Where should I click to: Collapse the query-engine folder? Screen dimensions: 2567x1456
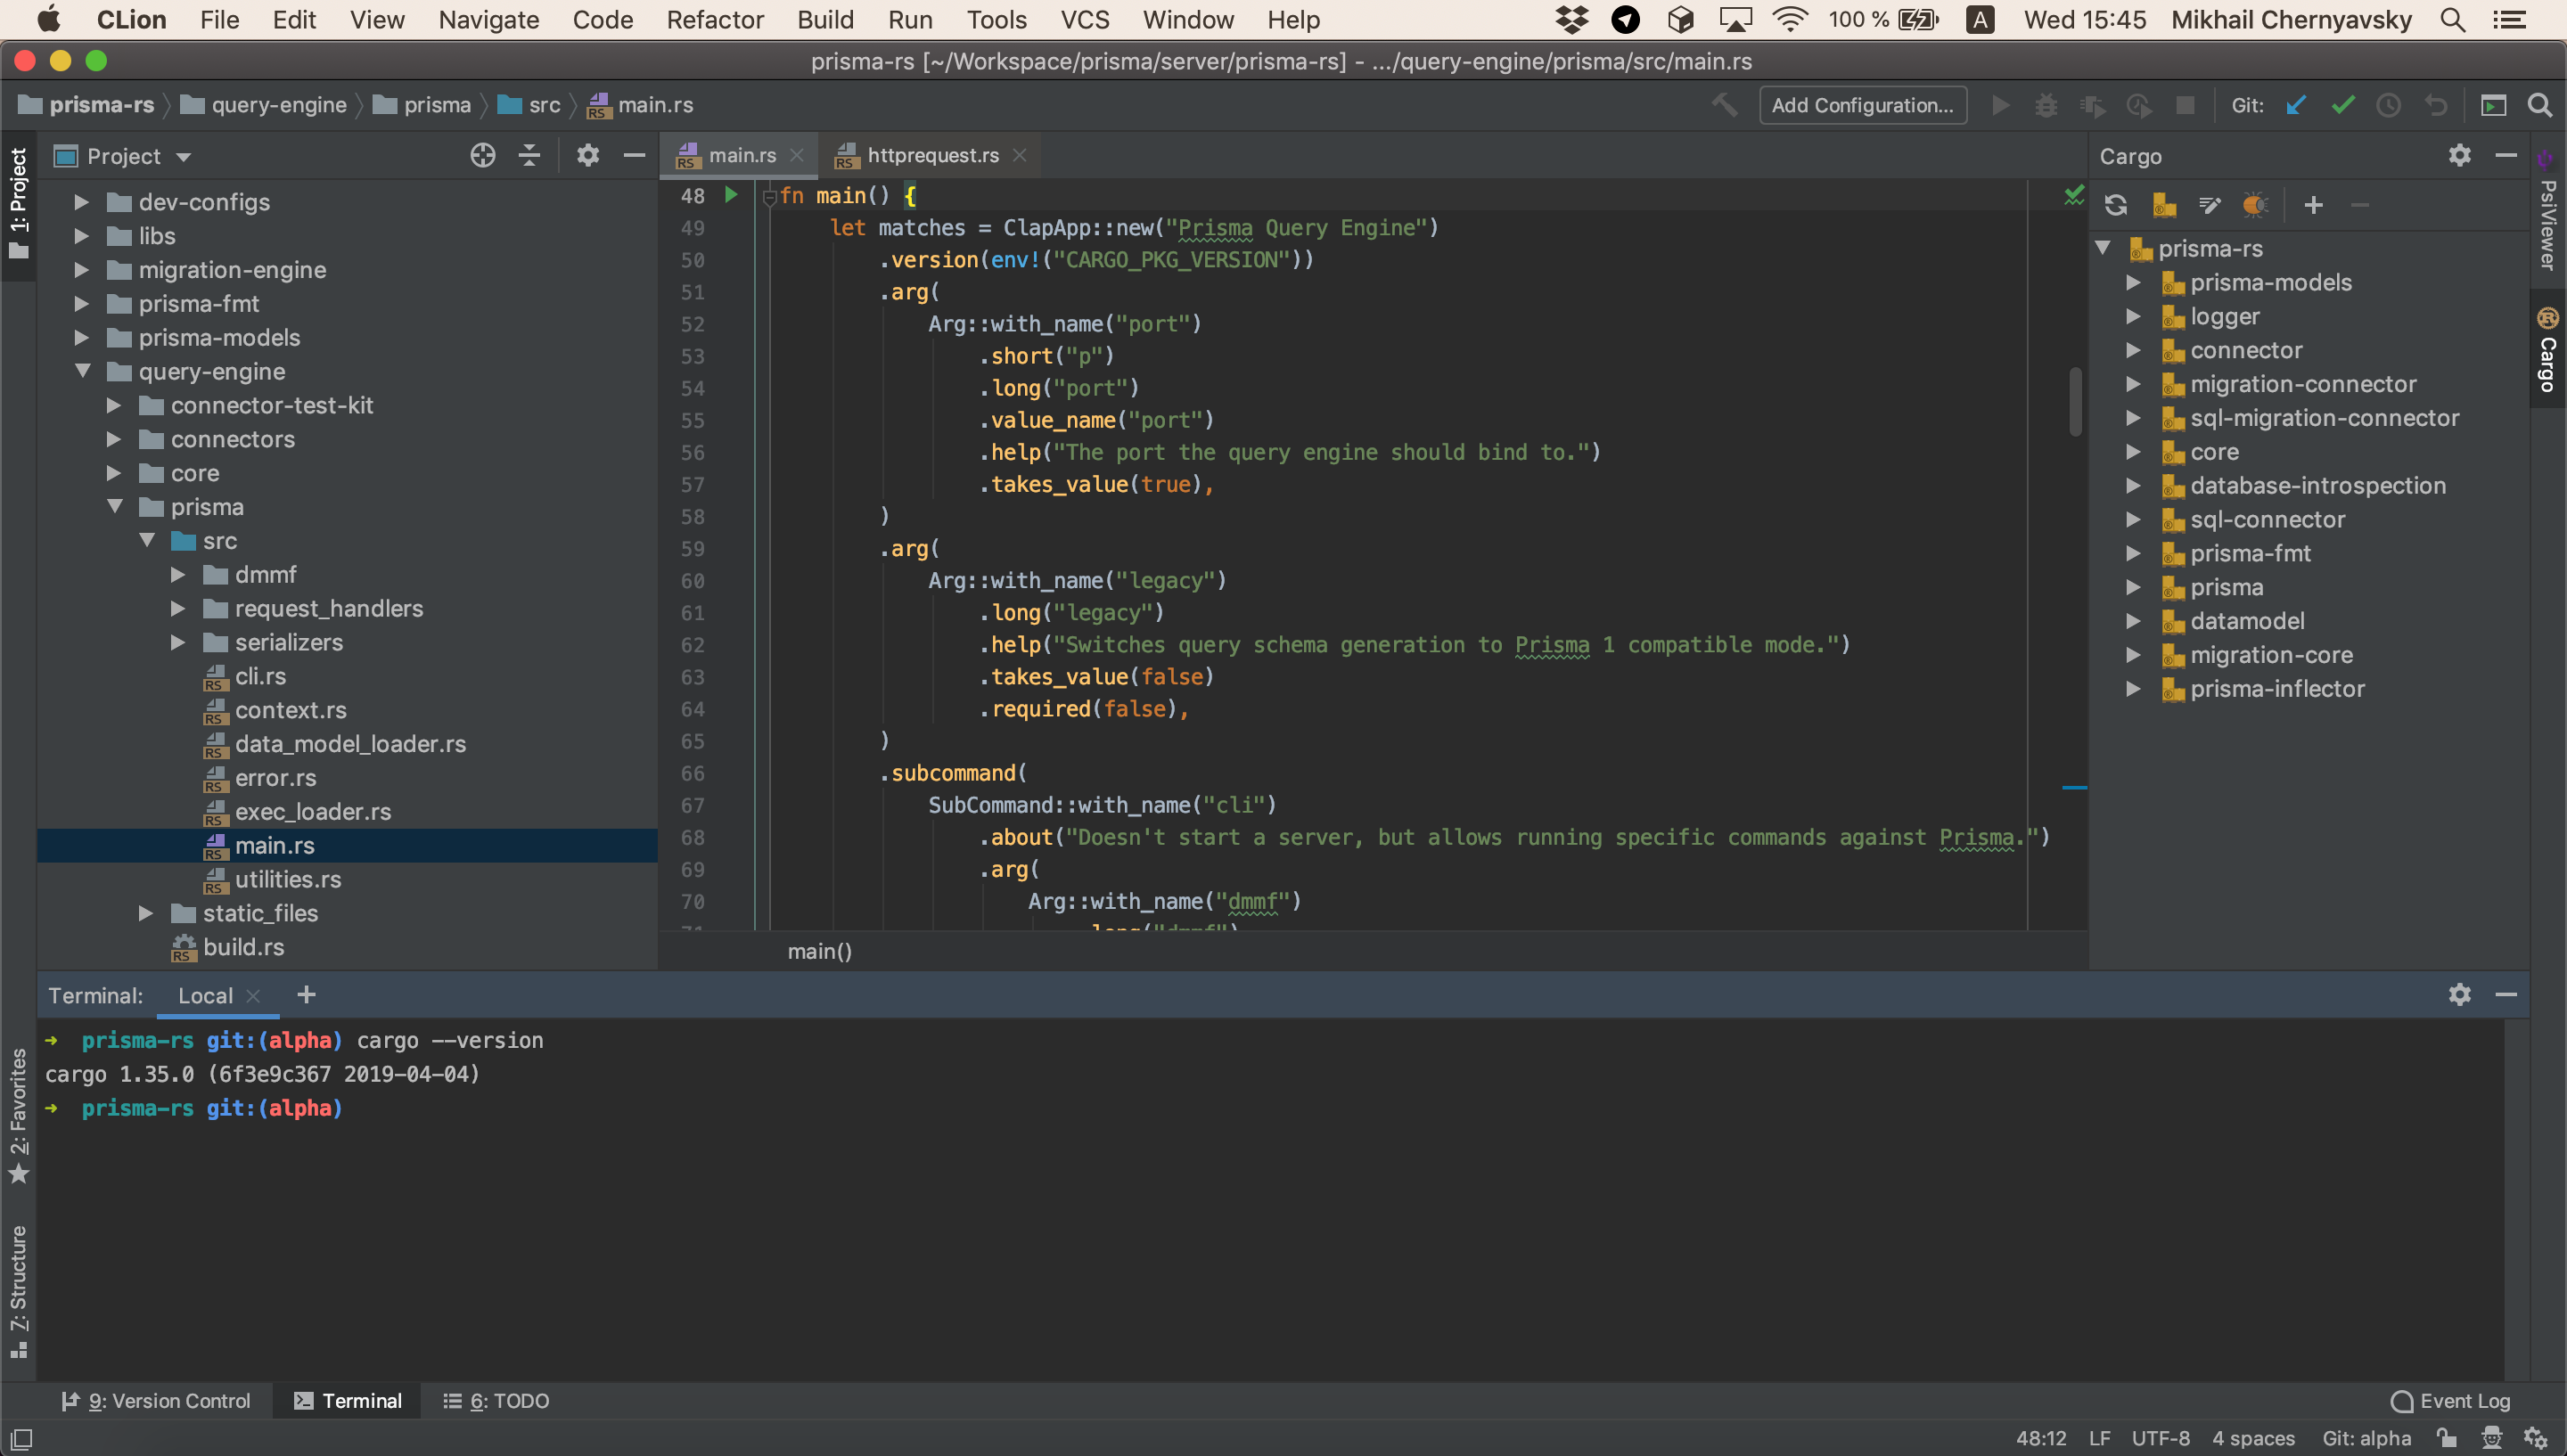point(82,371)
